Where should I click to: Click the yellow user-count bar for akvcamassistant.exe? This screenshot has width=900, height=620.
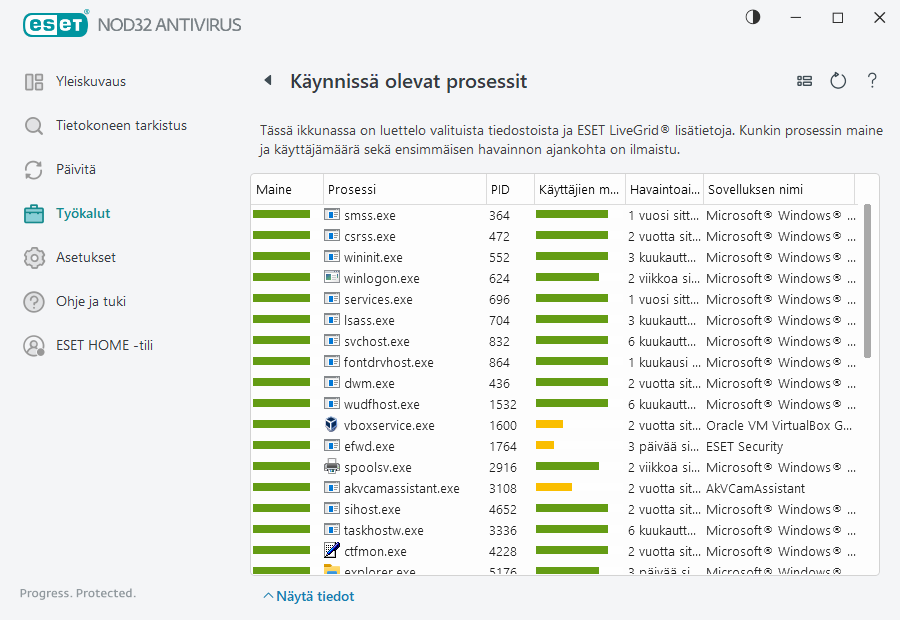coord(554,488)
